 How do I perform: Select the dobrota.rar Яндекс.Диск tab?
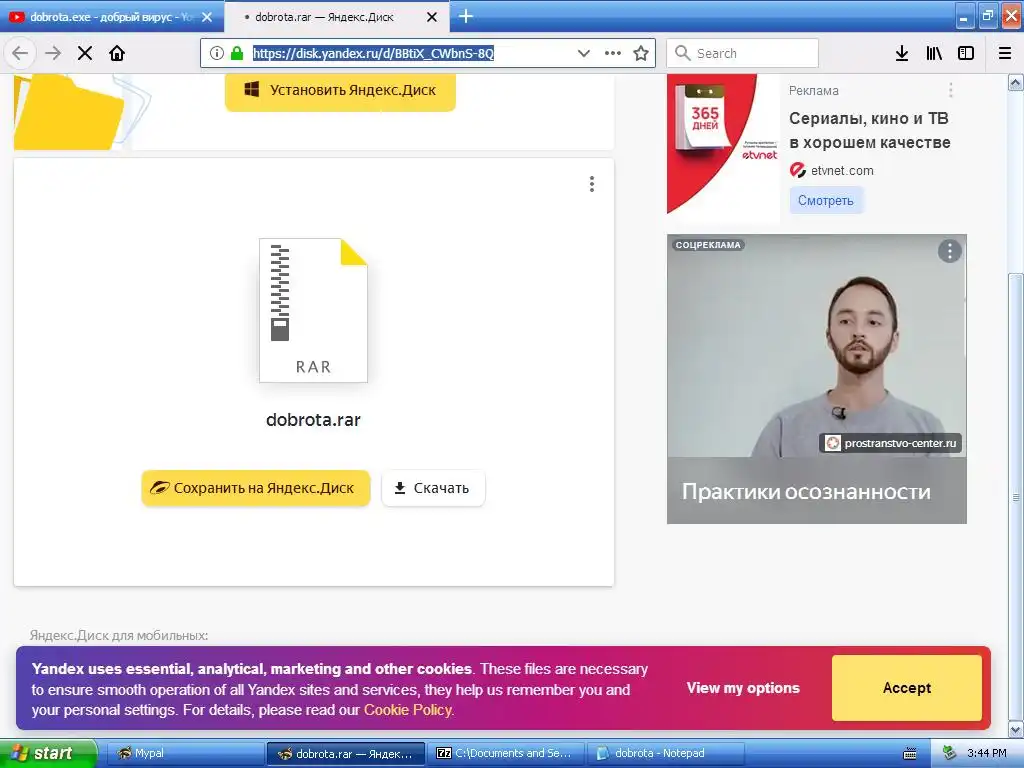click(x=325, y=17)
